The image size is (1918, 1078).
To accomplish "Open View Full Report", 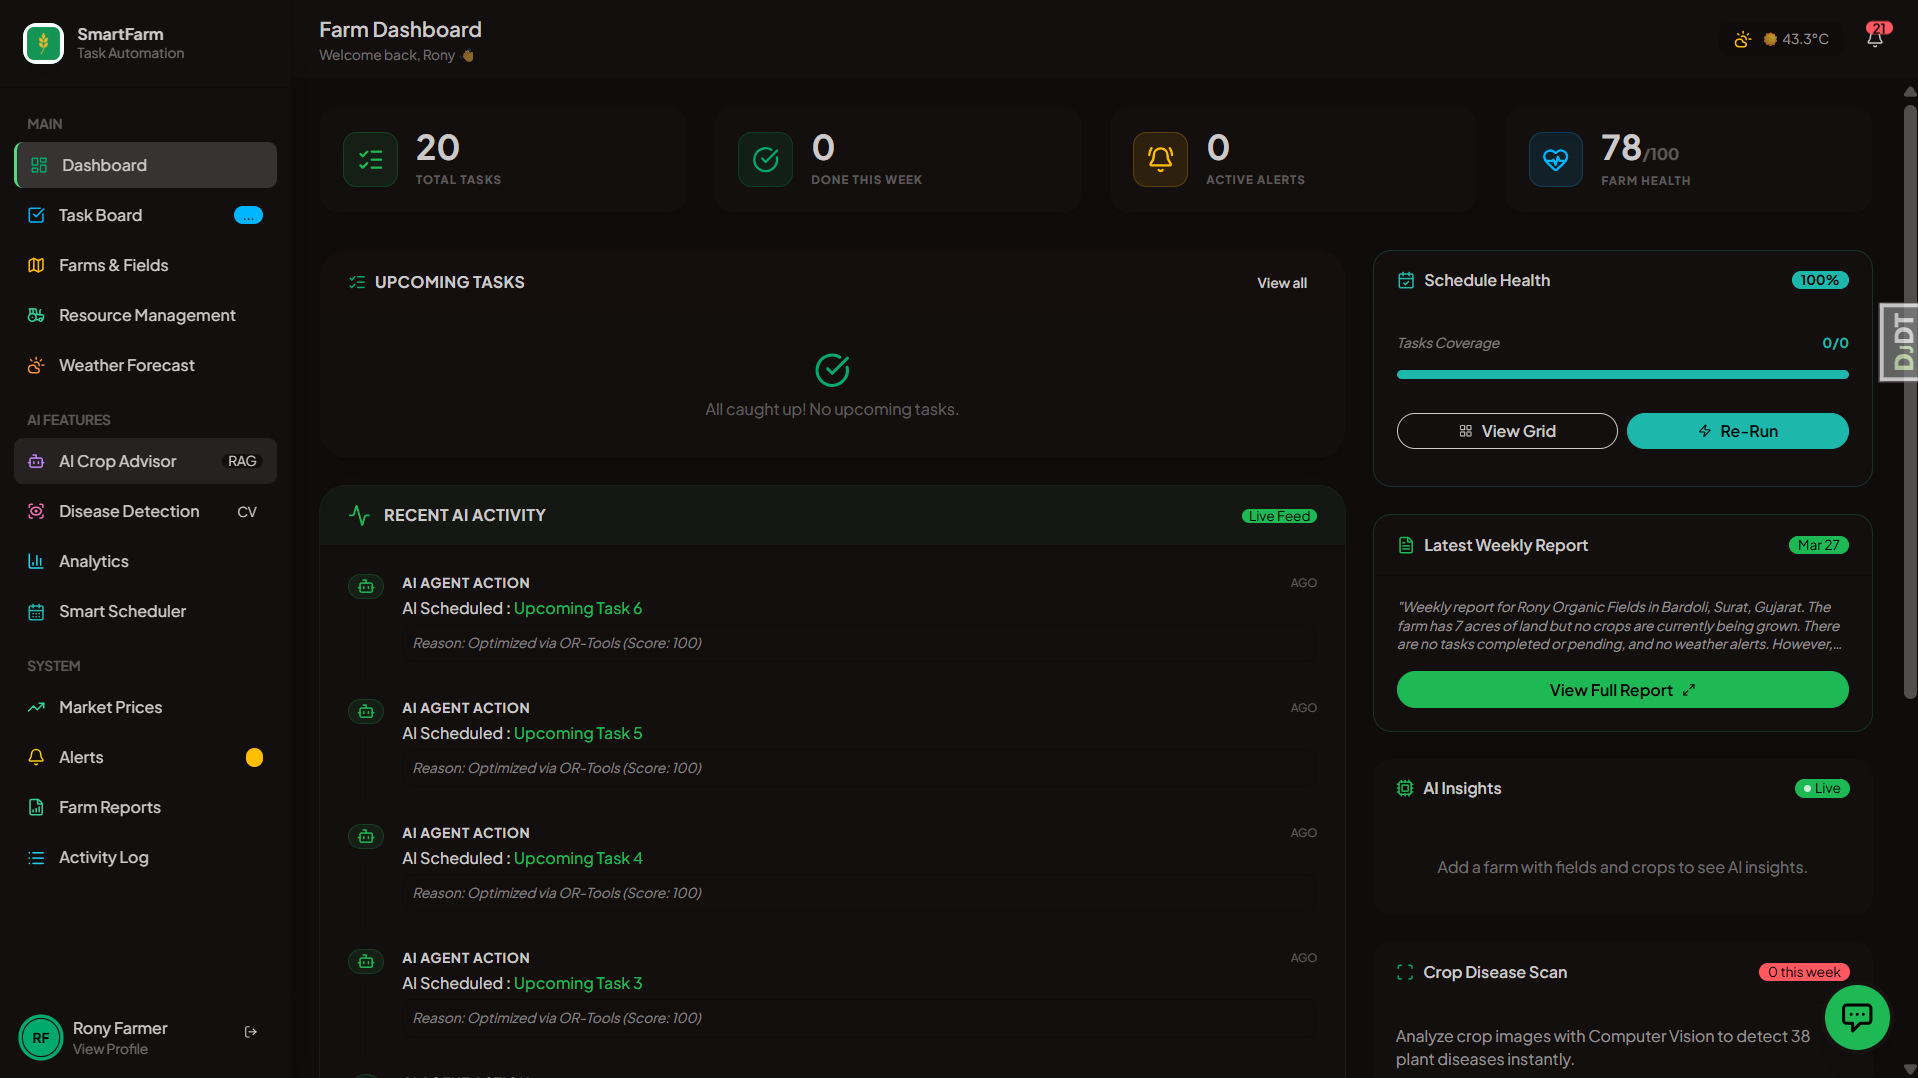I will tap(1621, 690).
